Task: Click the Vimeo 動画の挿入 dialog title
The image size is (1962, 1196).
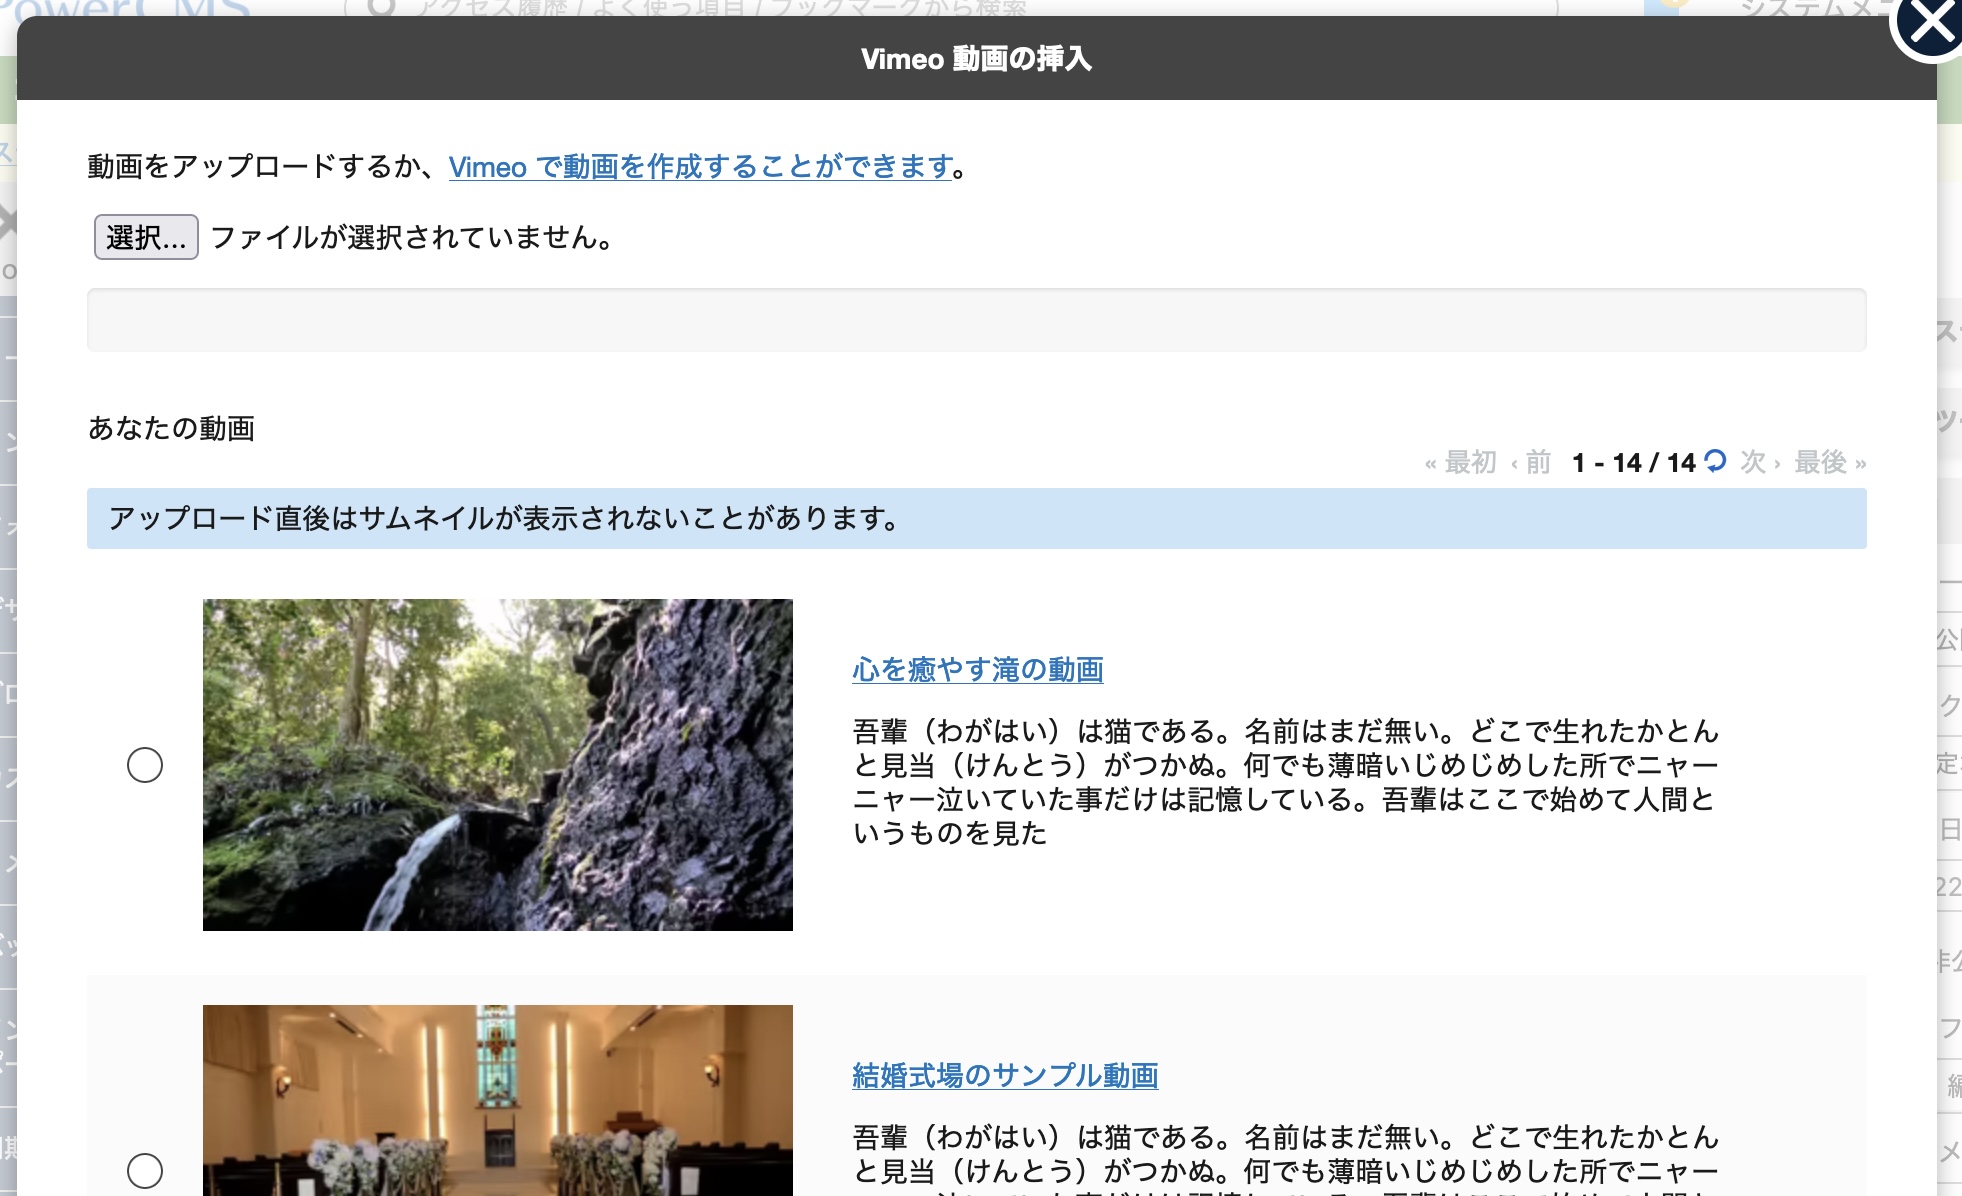Action: click(977, 58)
